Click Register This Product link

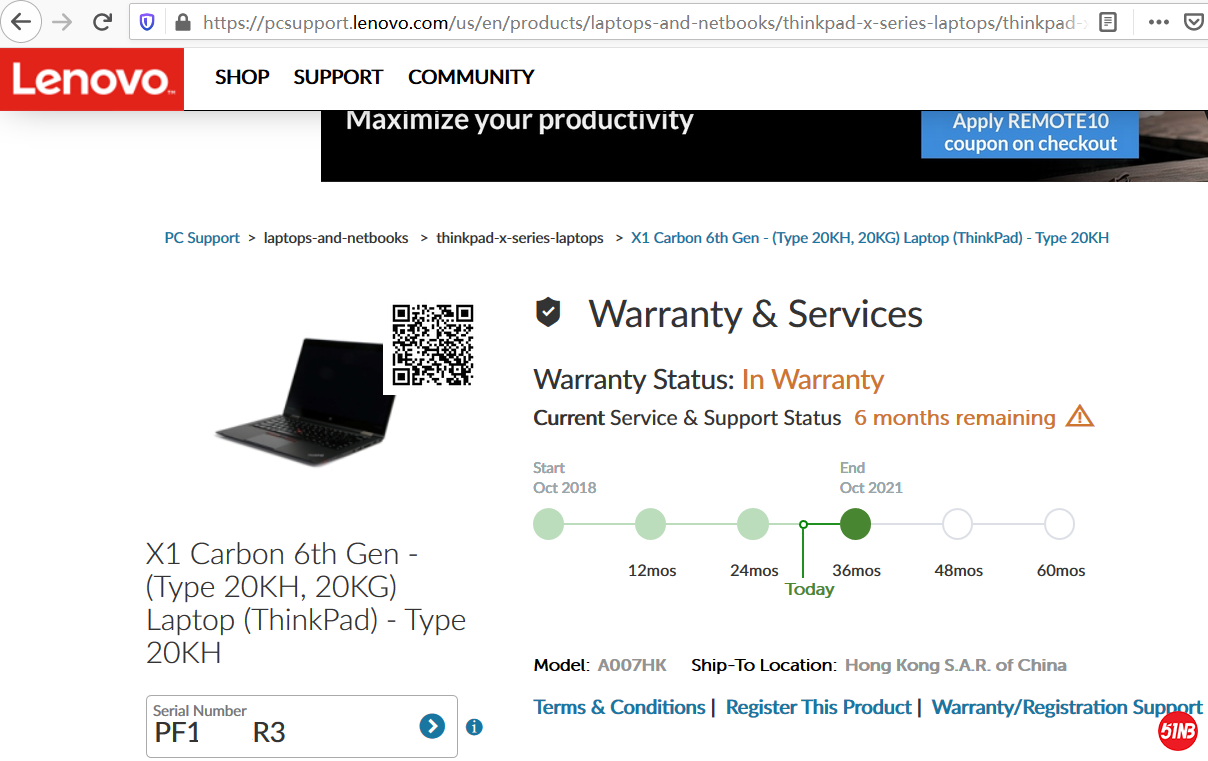coord(818,707)
